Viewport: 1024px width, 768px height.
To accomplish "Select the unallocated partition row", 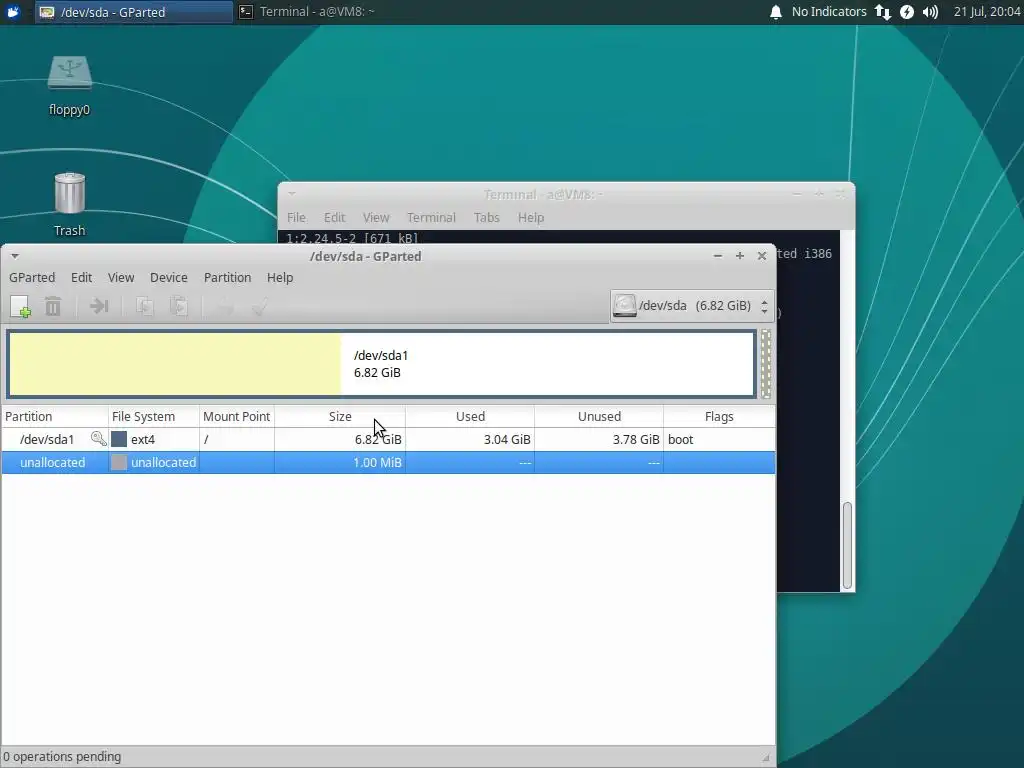I will pos(388,462).
